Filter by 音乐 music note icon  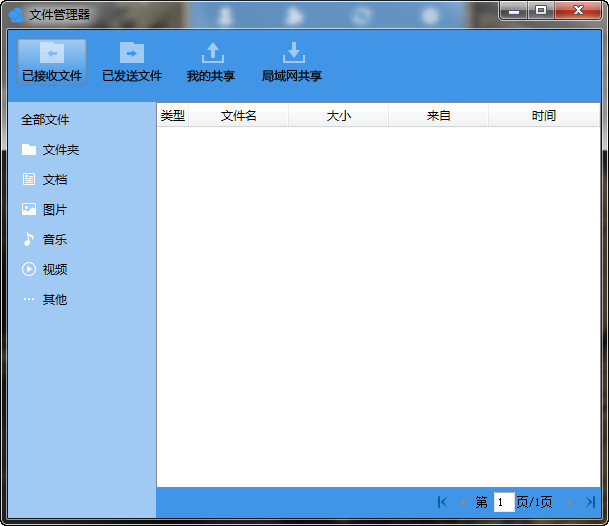(x=29, y=240)
